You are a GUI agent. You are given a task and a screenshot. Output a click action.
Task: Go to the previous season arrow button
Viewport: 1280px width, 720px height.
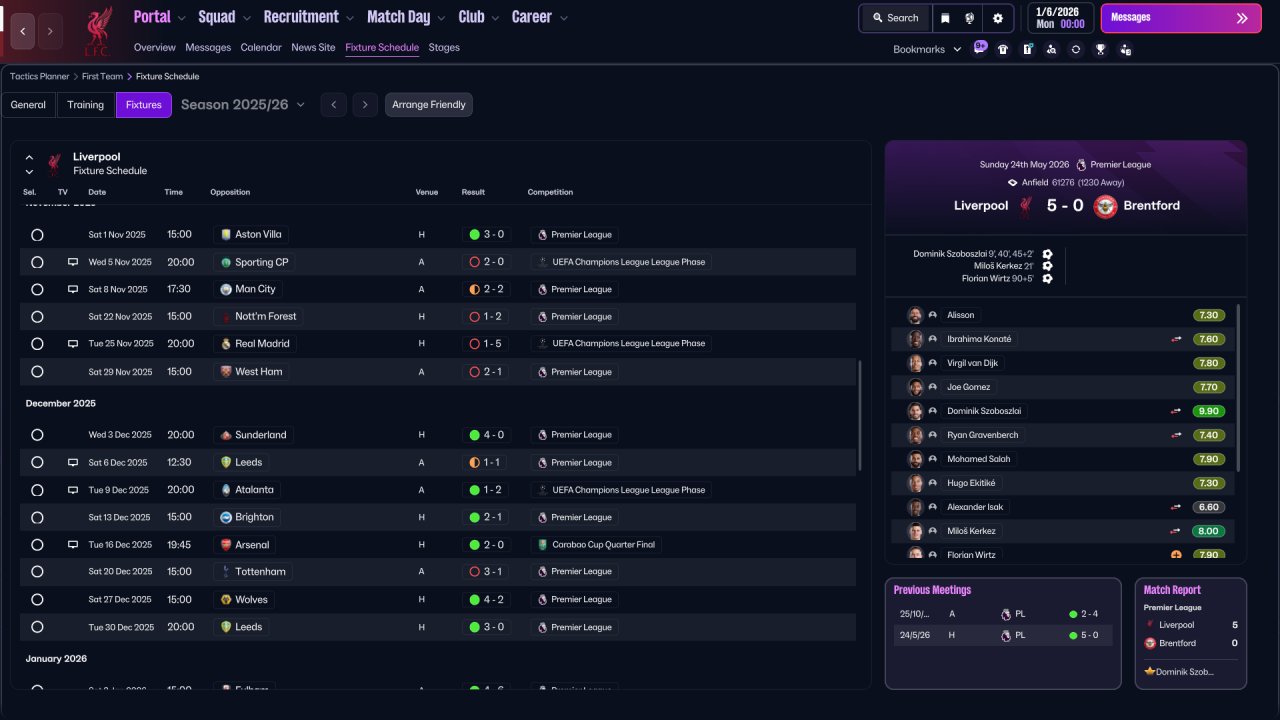[x=334, y=105]
